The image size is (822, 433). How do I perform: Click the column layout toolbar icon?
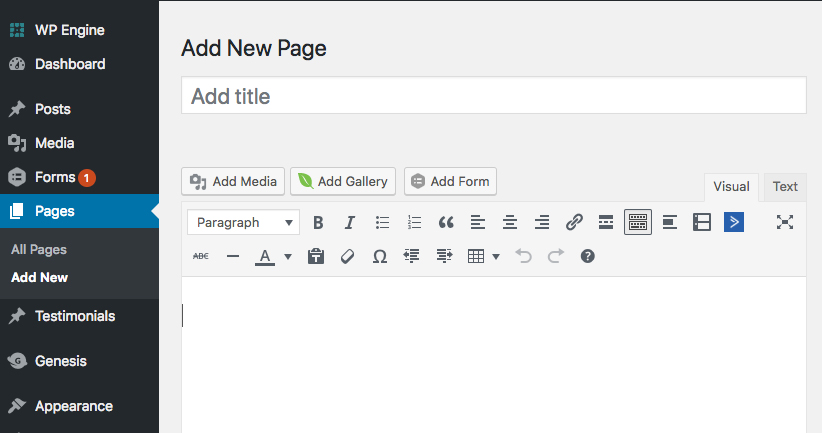[x=702, y=223]
